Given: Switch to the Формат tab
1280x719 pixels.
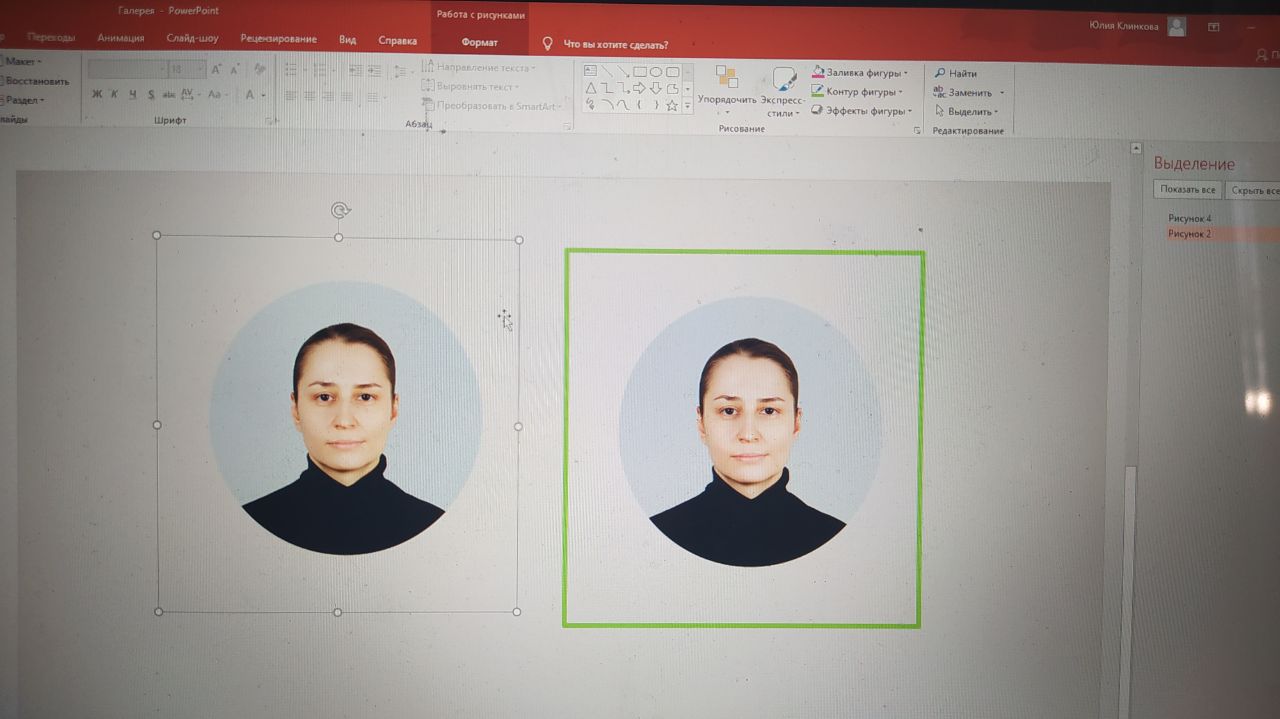Looking at the screenshot, I should pos(479,43).
